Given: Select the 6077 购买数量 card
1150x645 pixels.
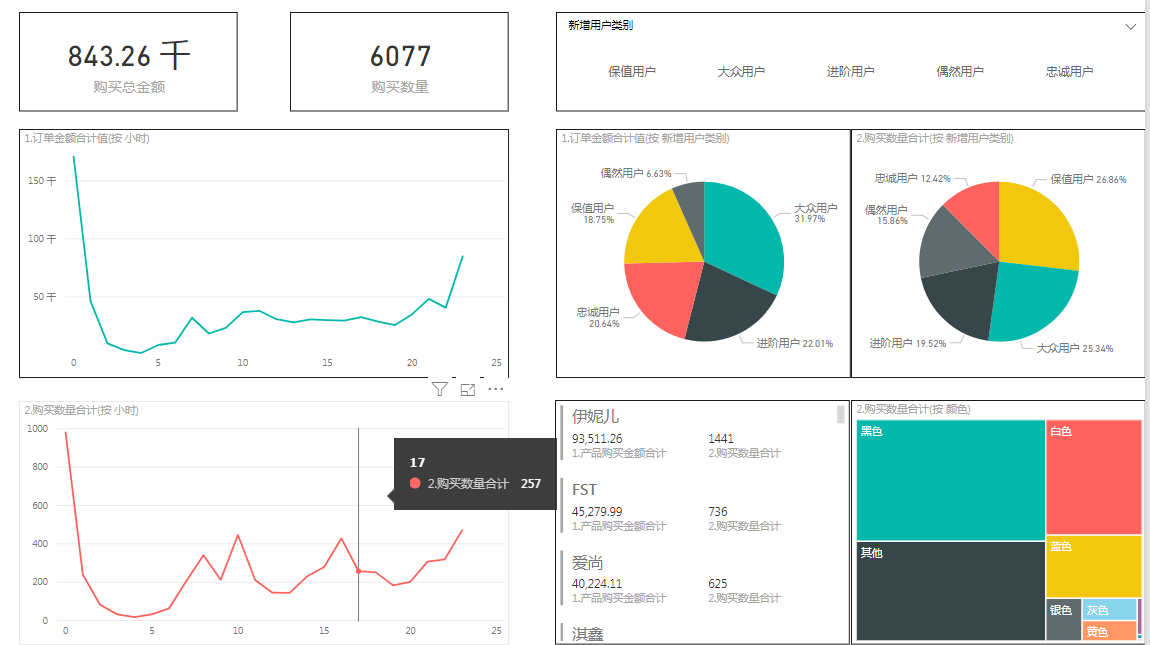Looking at the screenshot, I should (x=399, y=62).
